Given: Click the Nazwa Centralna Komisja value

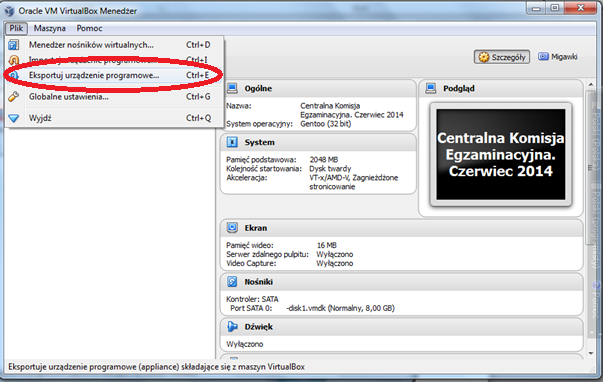Looking at the screenshot, I should coord(351,110).
